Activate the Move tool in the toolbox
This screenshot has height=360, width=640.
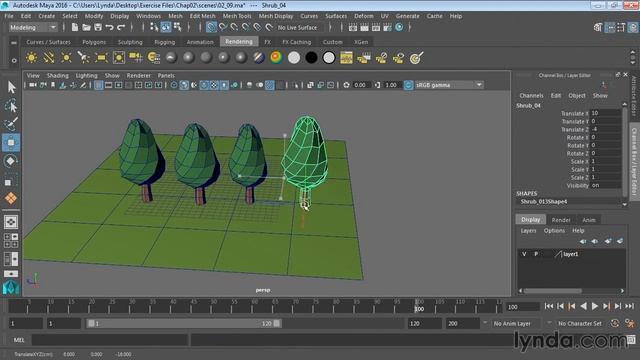click(x=11, y=142)
